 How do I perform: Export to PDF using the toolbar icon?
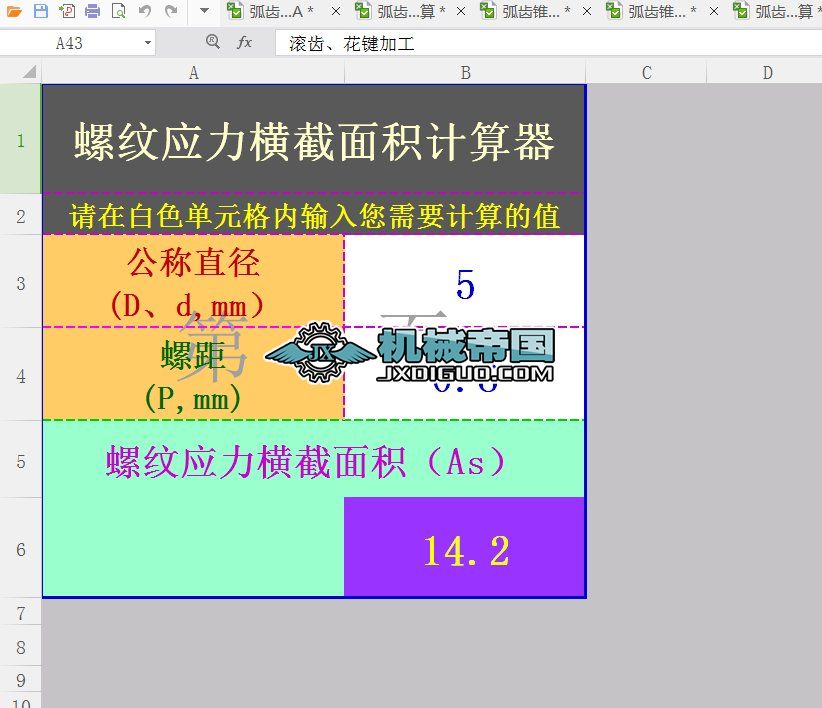coord(67,10)
